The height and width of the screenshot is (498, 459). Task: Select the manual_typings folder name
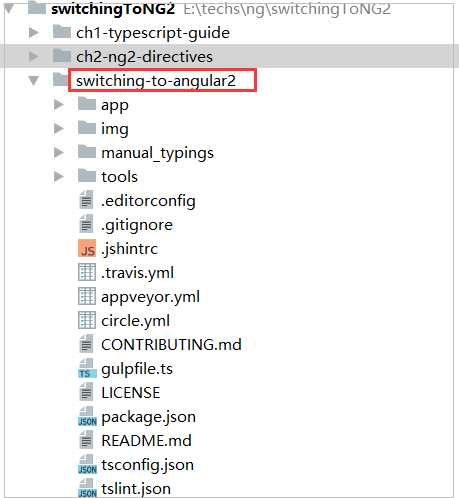click(157, 153)
